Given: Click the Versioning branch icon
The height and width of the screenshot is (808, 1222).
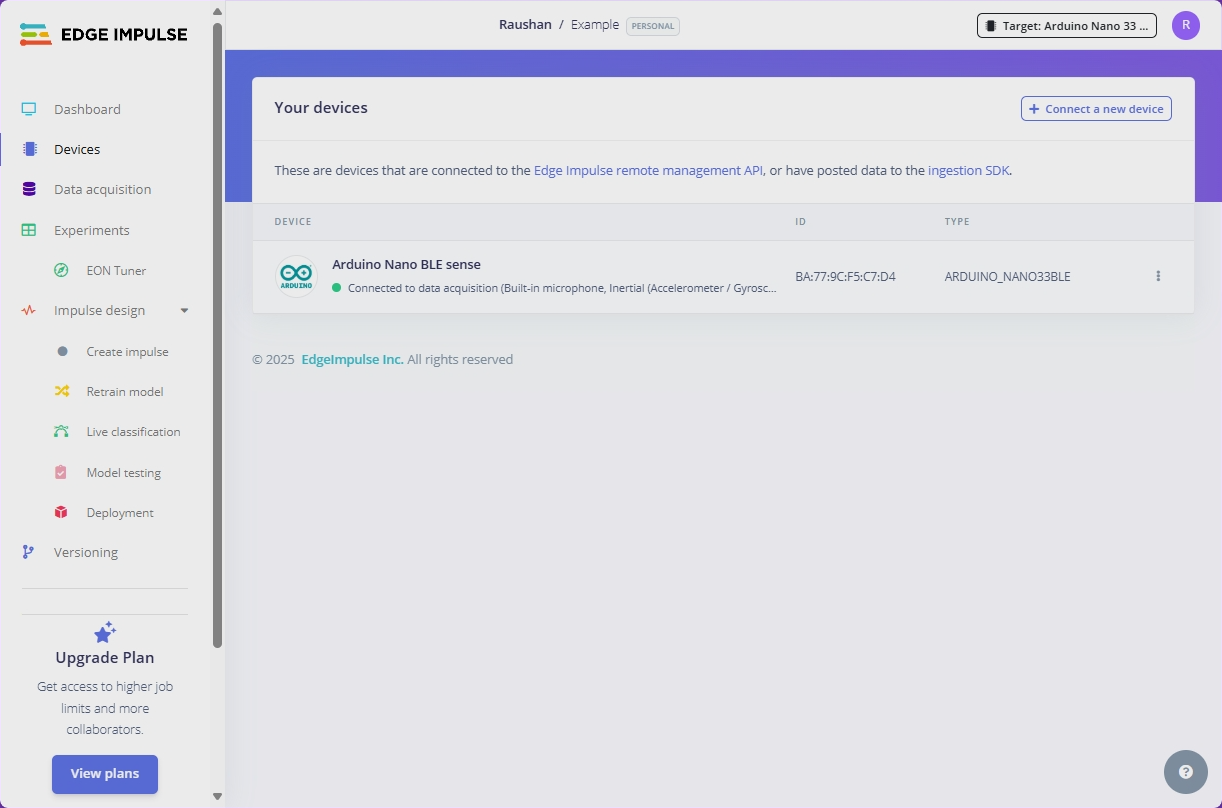Looking at the screenshot, I should click(29, 552).
